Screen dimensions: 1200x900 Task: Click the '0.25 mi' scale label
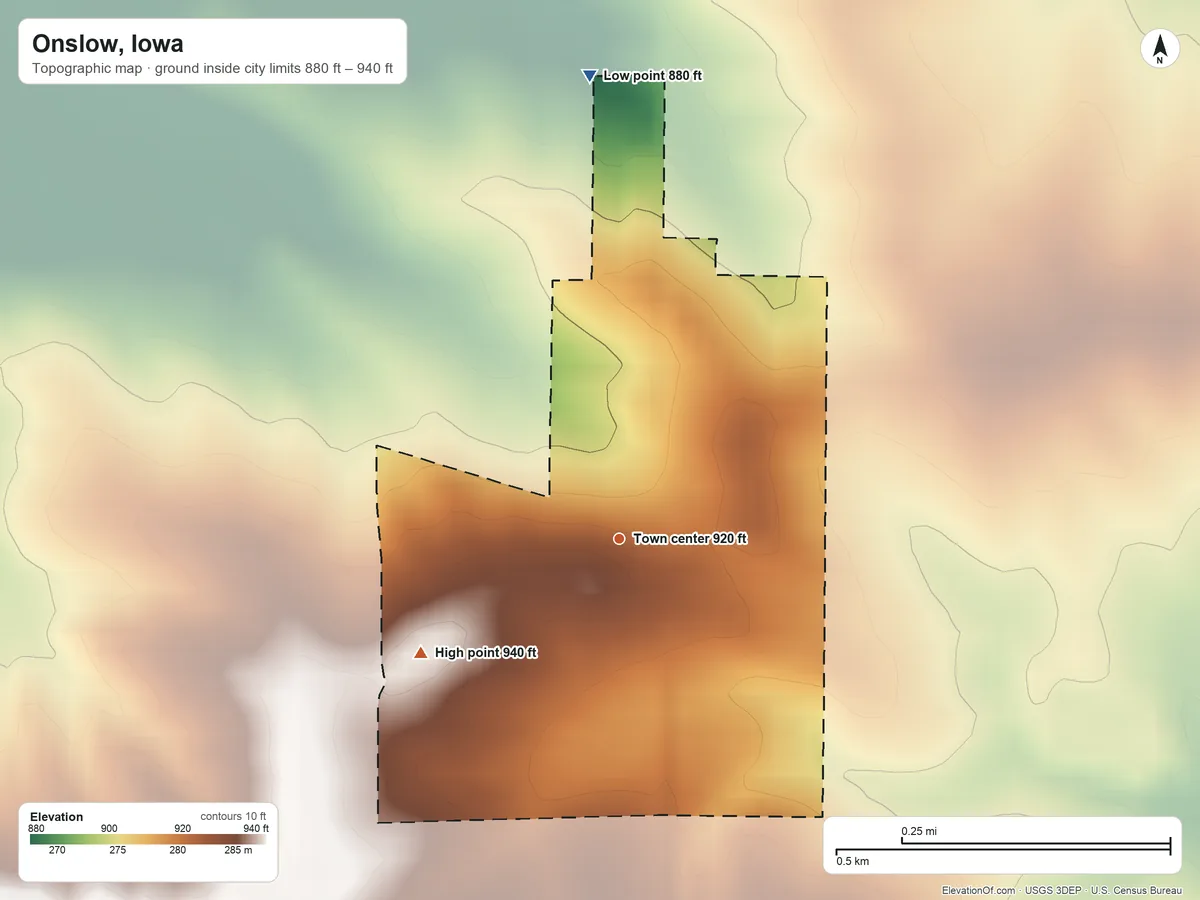[919, 832]
